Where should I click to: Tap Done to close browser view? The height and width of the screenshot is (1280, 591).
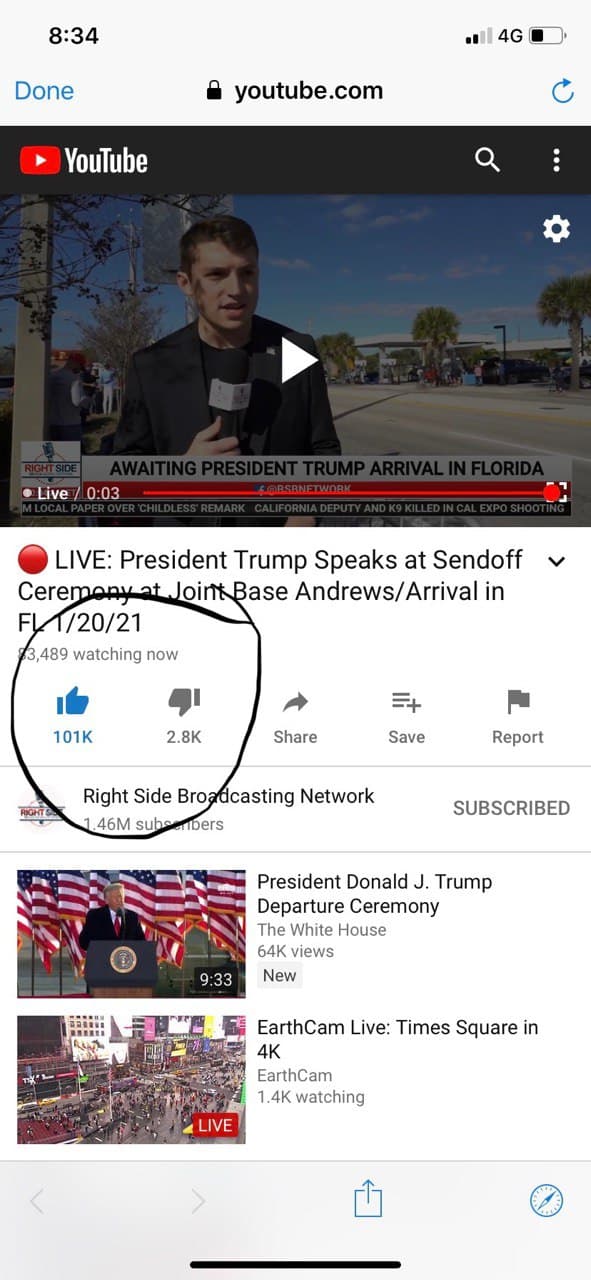click(x=44, y=91)
